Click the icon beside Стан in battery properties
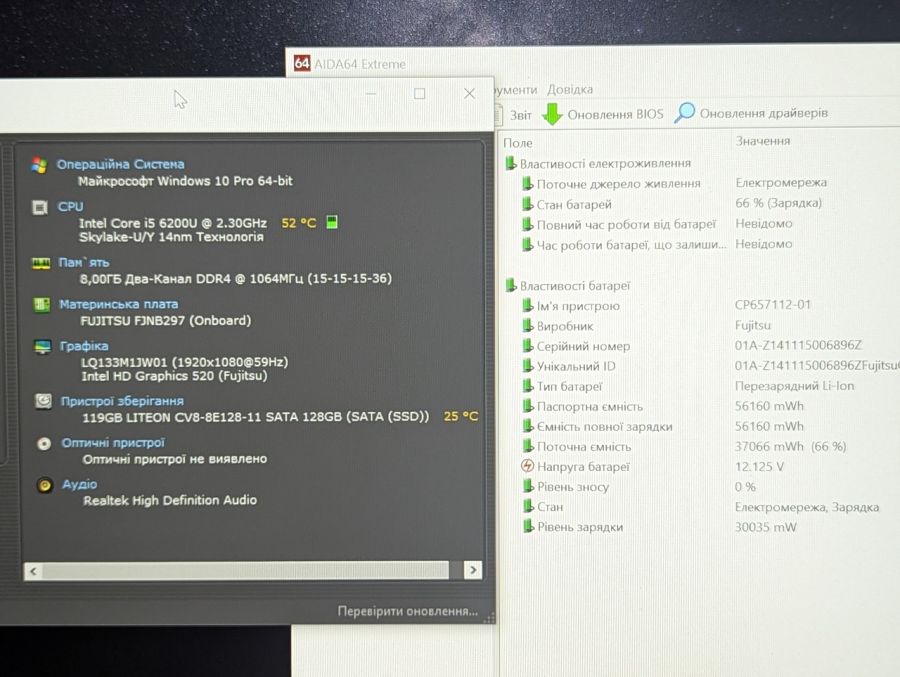 tap(527, 506)
